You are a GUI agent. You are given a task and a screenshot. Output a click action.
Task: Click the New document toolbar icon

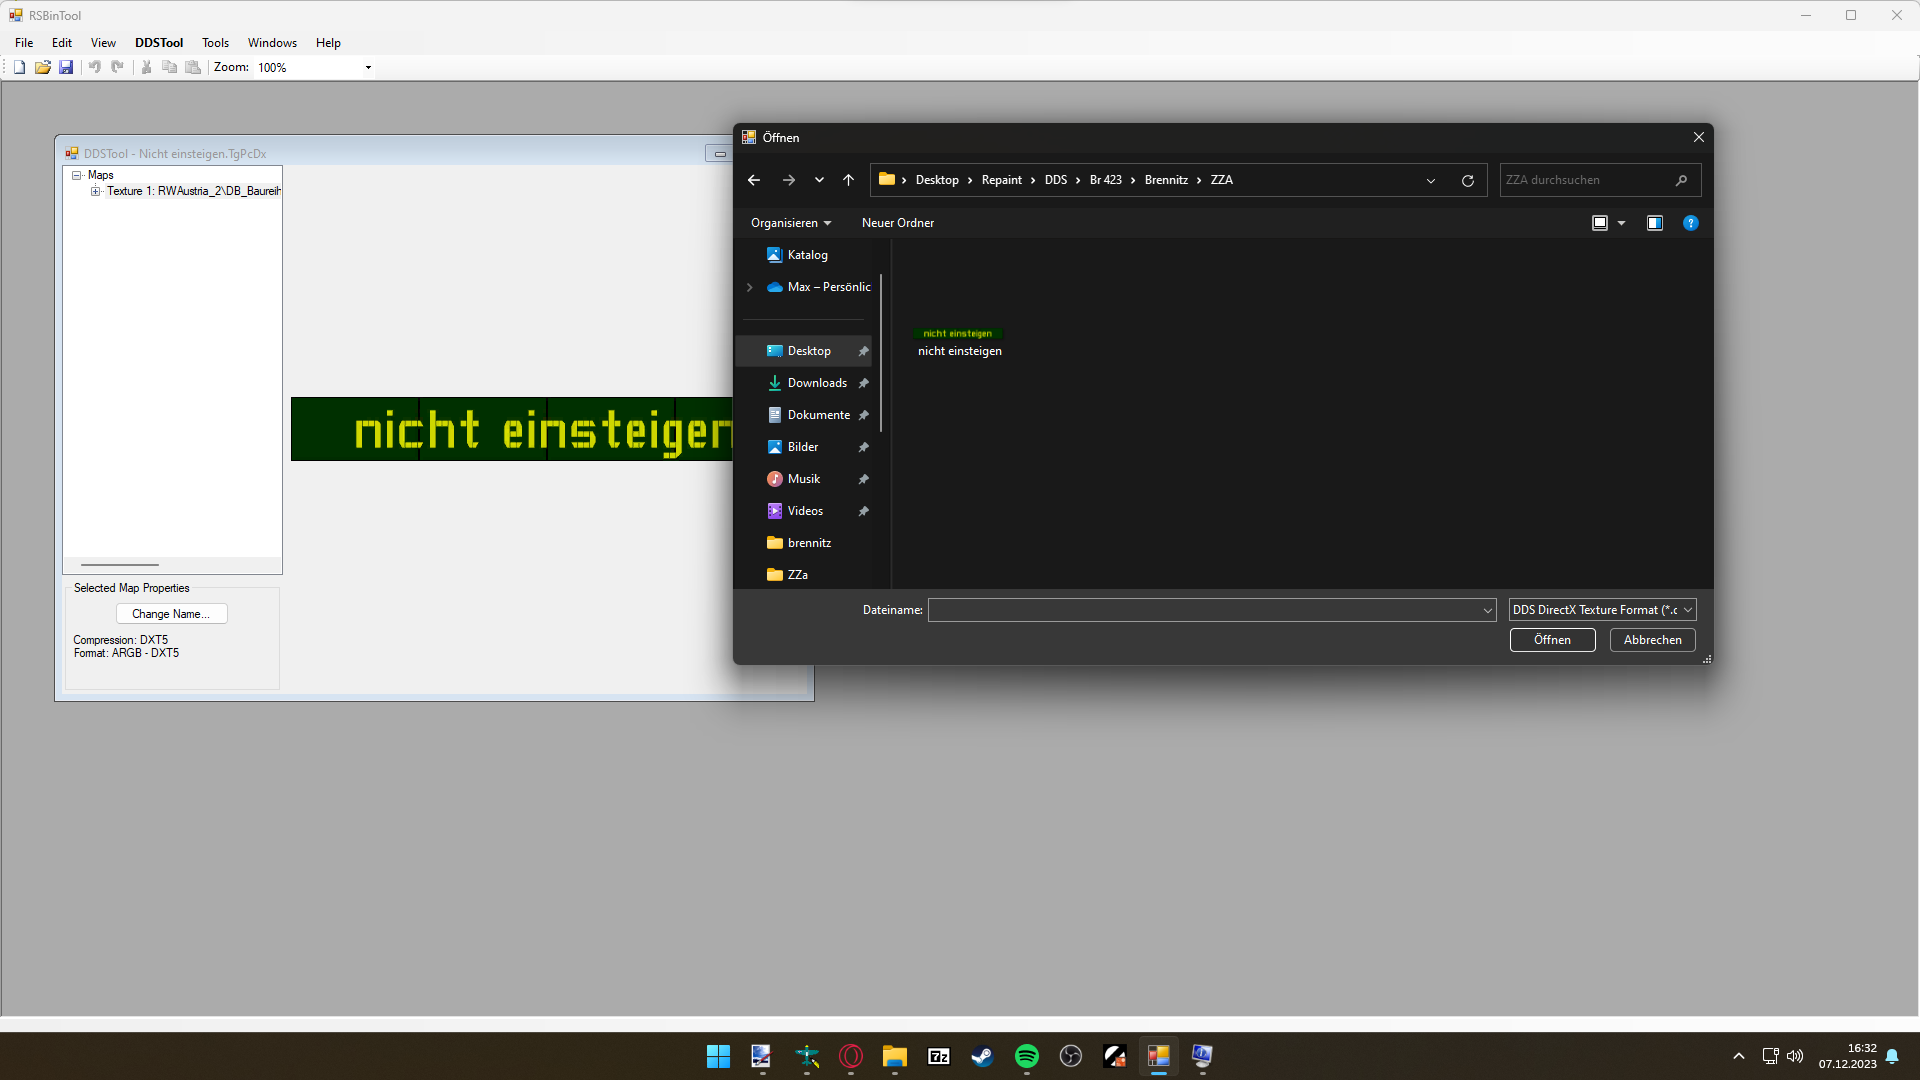point(19,67)
